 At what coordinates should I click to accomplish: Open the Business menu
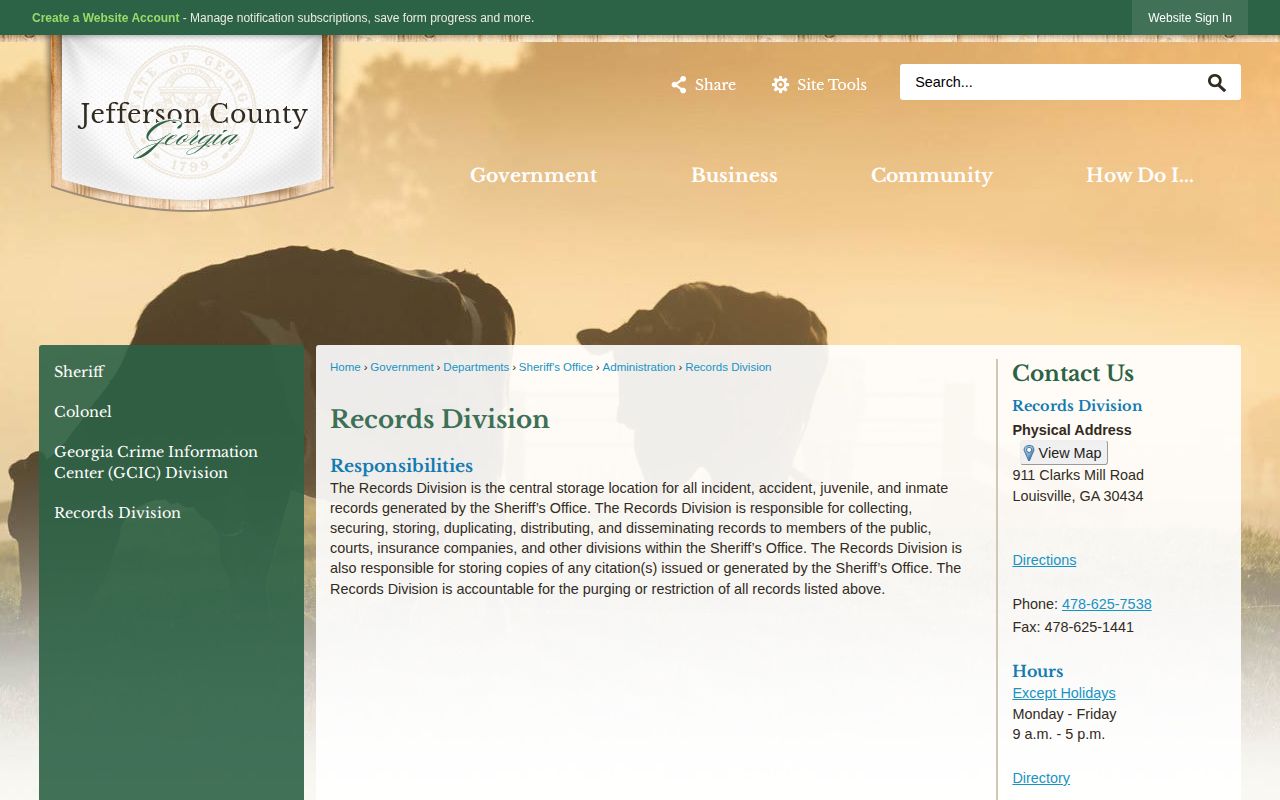[734, 175]
